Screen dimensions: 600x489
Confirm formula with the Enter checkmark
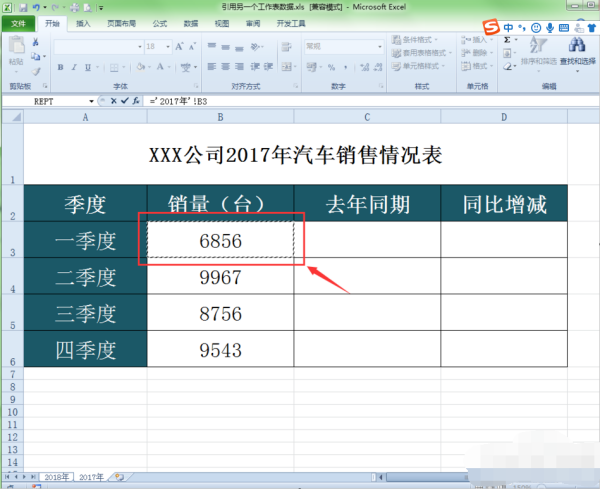coord(124,101)
